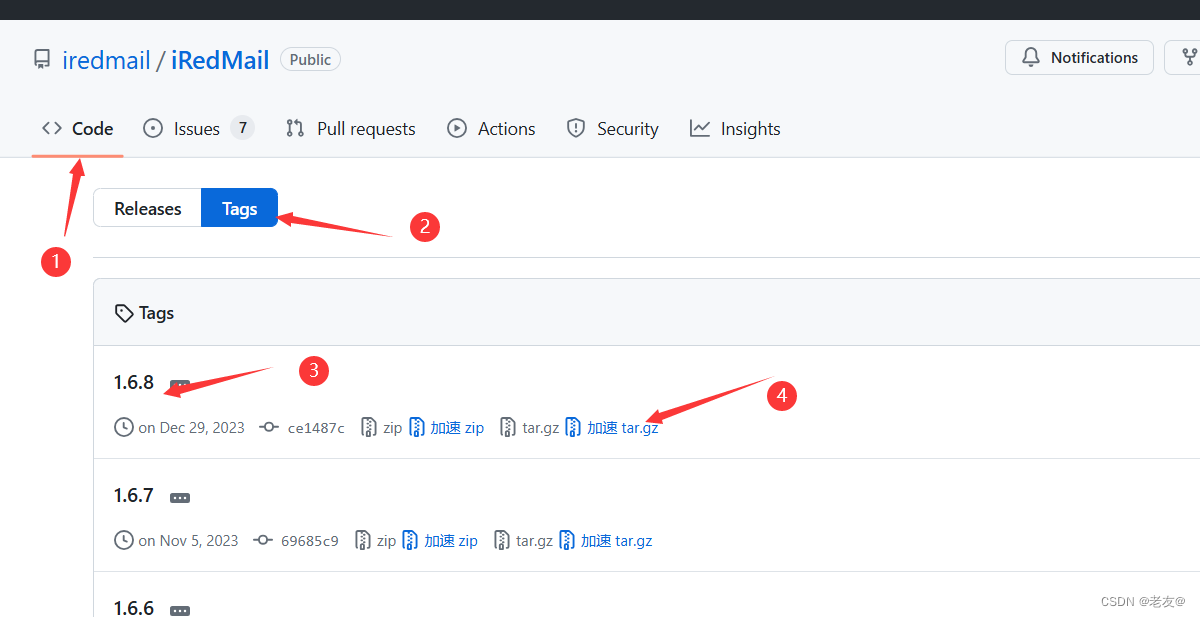Open the Issues tab
Image resolution: width=1200 pixels, height=617 pixels.
point(199,129)
